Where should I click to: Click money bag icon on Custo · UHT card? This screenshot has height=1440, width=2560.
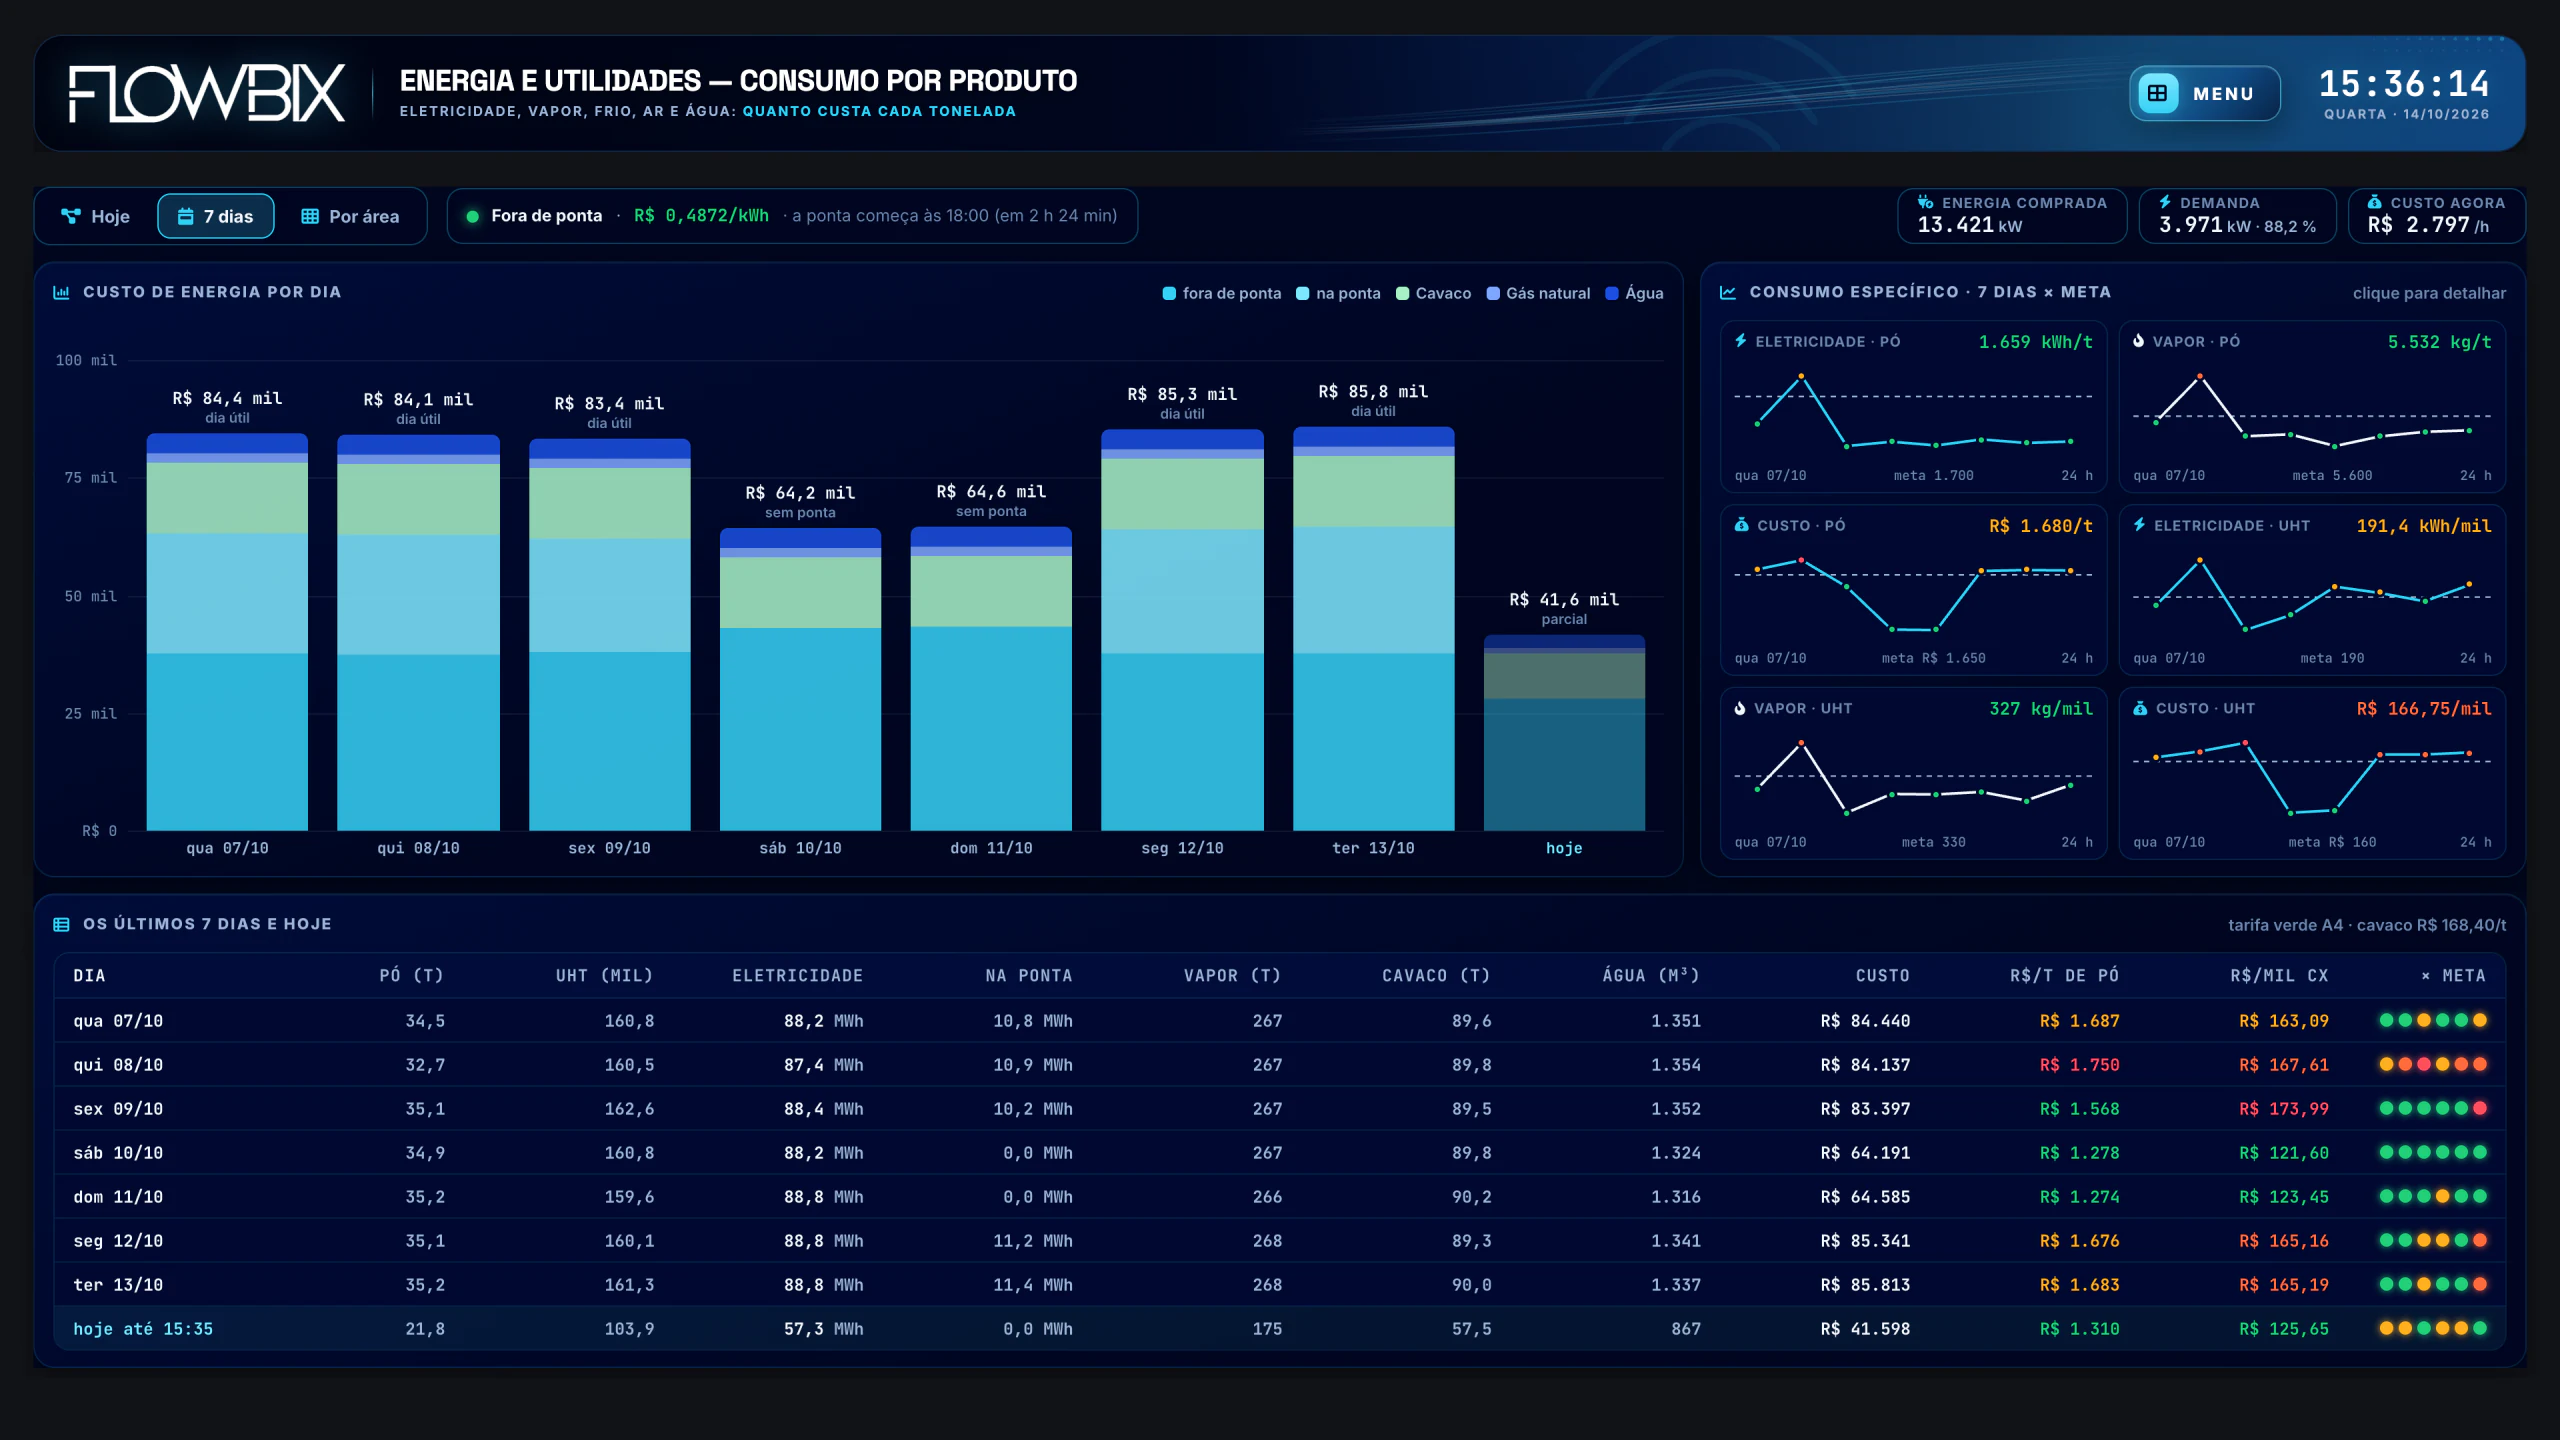click(2140, 708)
